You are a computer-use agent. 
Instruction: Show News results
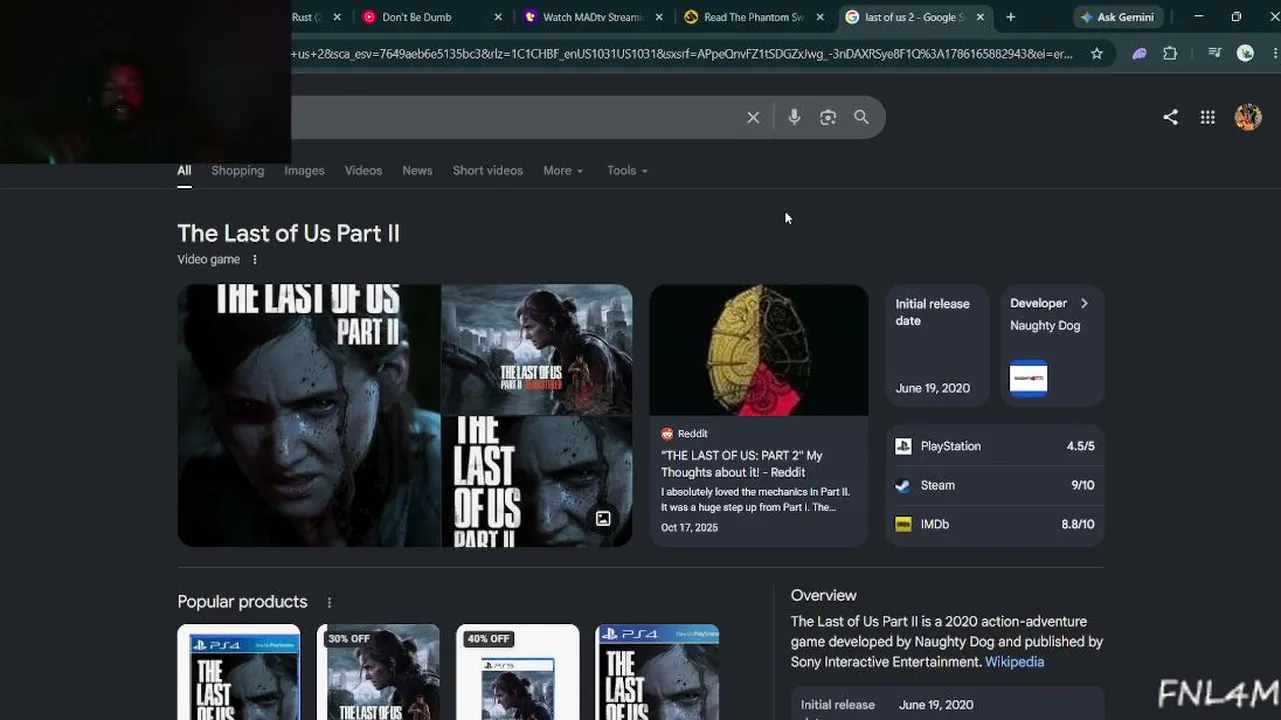[x=417, y=171]
